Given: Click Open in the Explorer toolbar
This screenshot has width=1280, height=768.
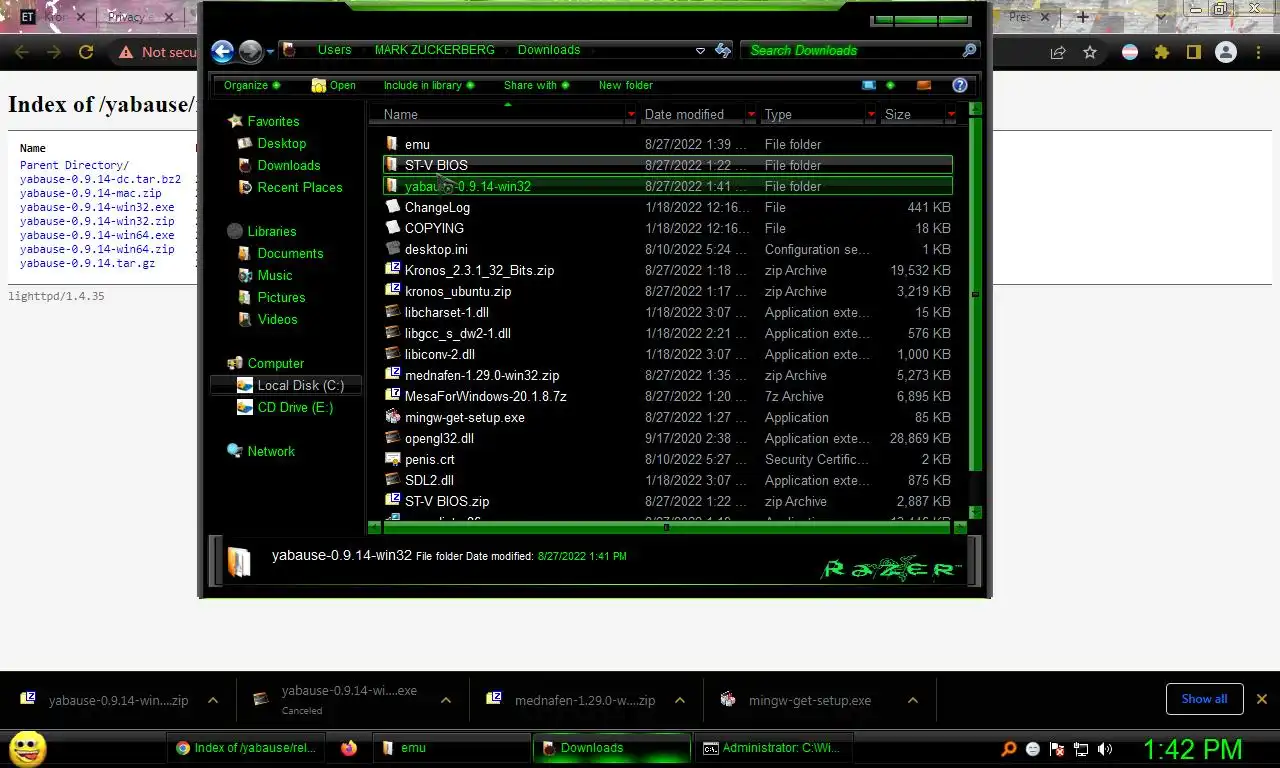Looking at the screenshot, I should 334,85.
